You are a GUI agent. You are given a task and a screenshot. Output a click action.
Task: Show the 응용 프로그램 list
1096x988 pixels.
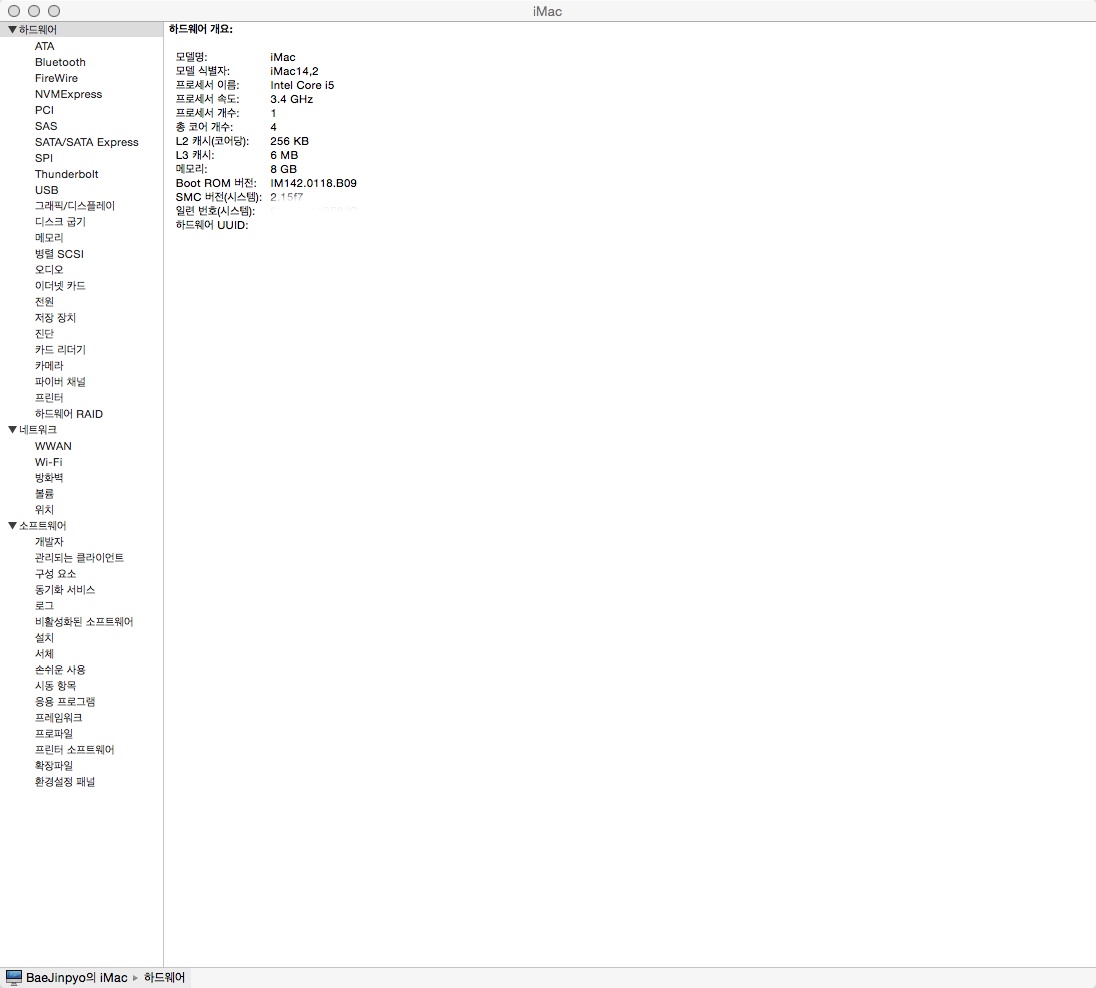coord(65,702)
